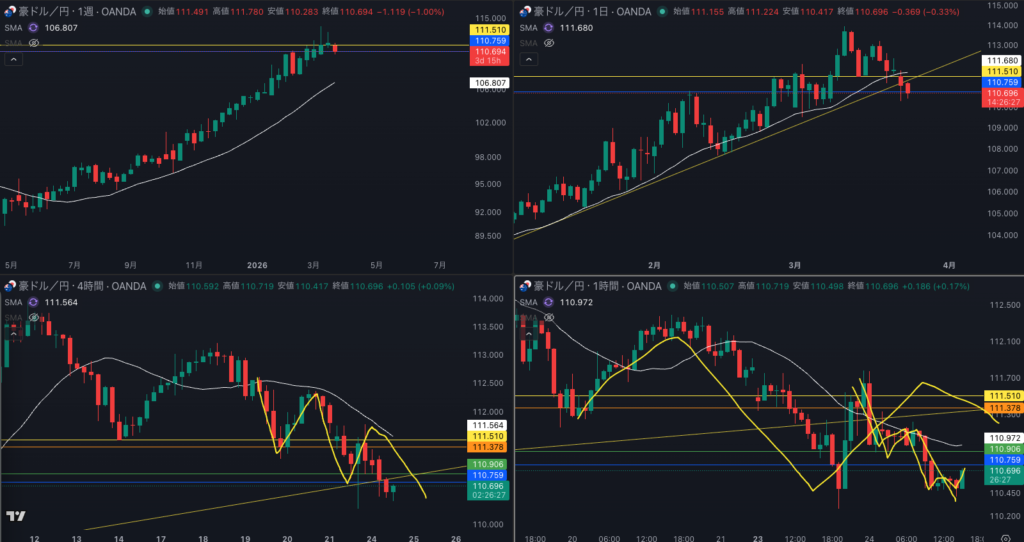The width and height of the screenshot is (1024, 542).
Task: Collapse the indicator legend in 4-hour chart
Action: (14, 333)
